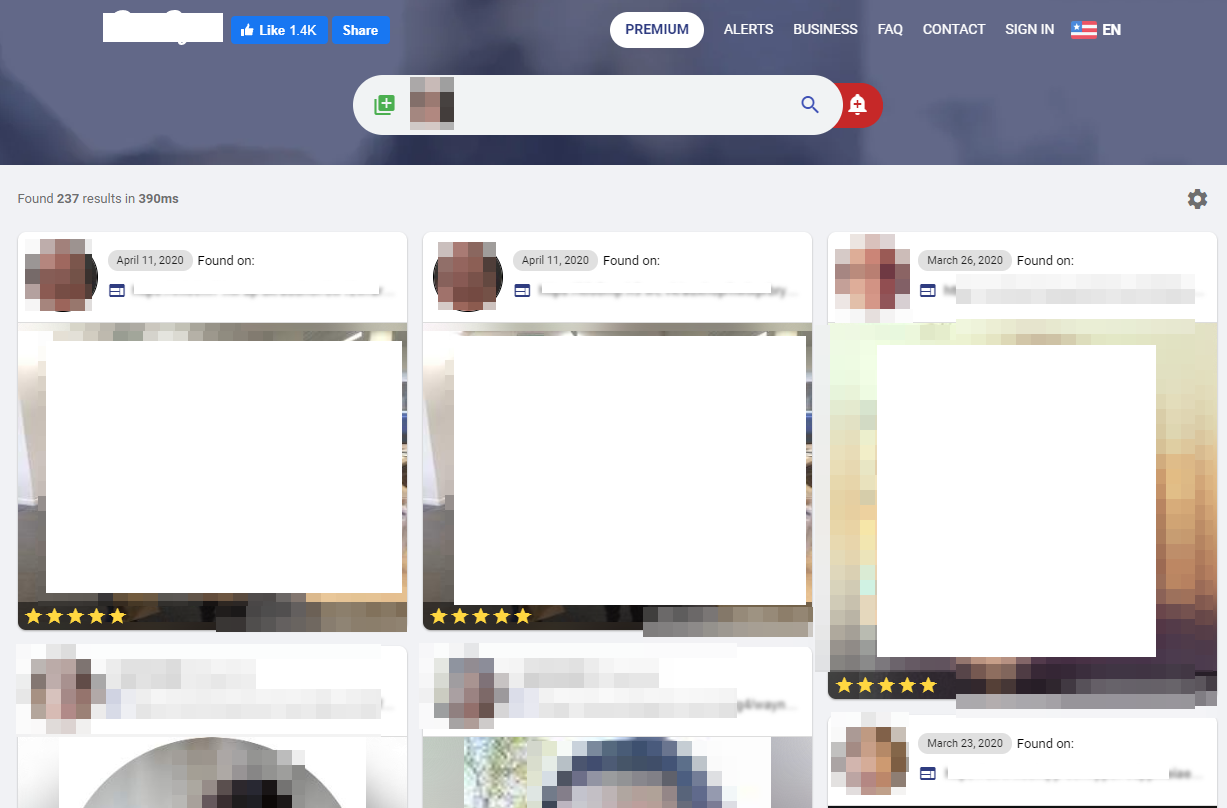Click the Facebook Like 1.4K button

[279, 30]
